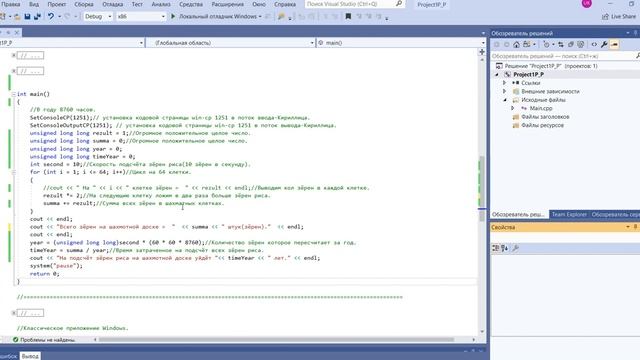Screen dimensions: 640x360
Task: Switch to the Вывод tab
Action: [30, 356]
